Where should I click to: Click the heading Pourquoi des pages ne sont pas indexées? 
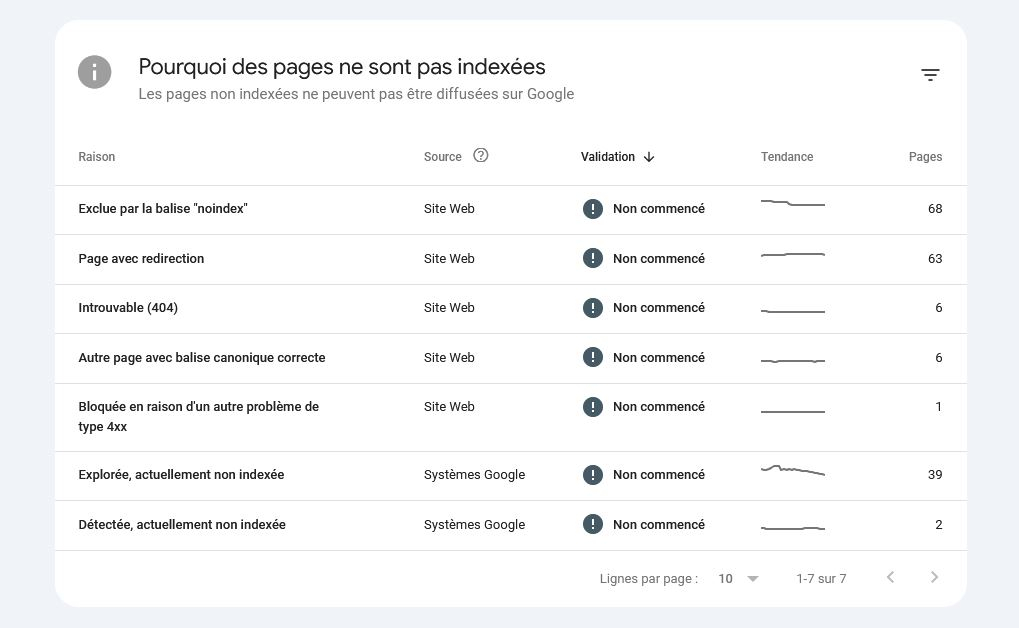[342, 67]
